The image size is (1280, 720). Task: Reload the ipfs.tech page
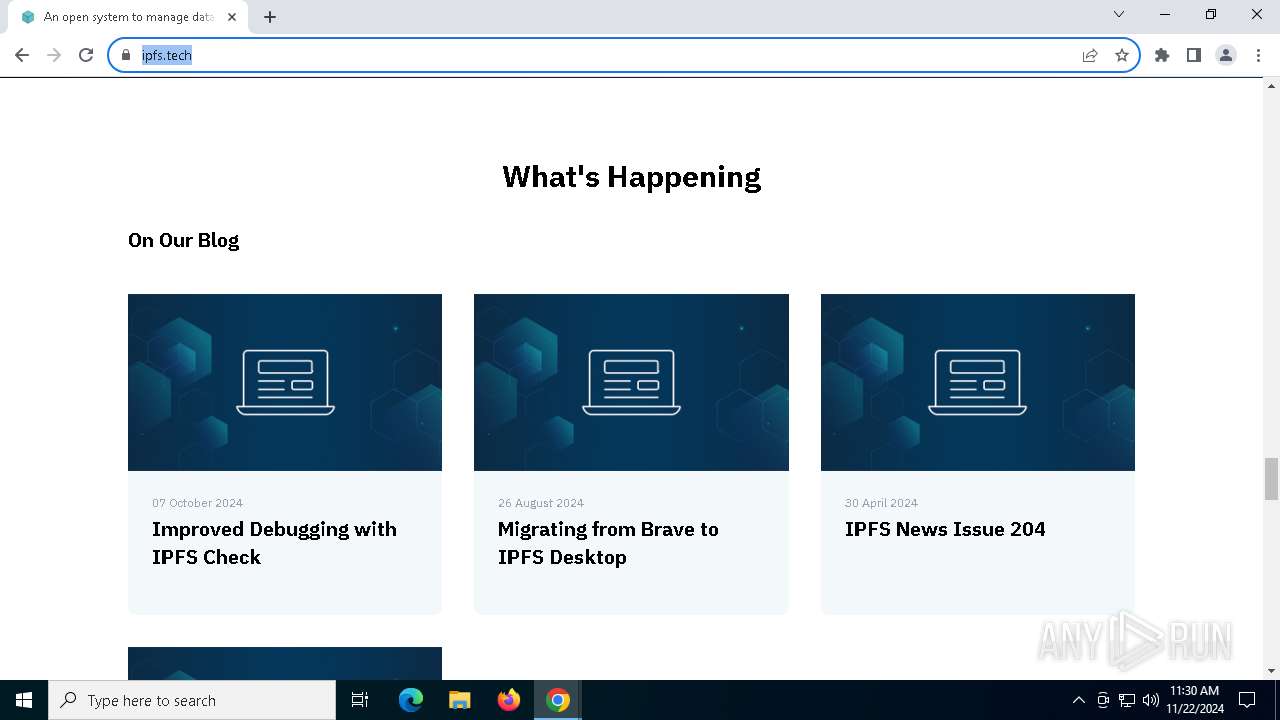tap(86, 55)
